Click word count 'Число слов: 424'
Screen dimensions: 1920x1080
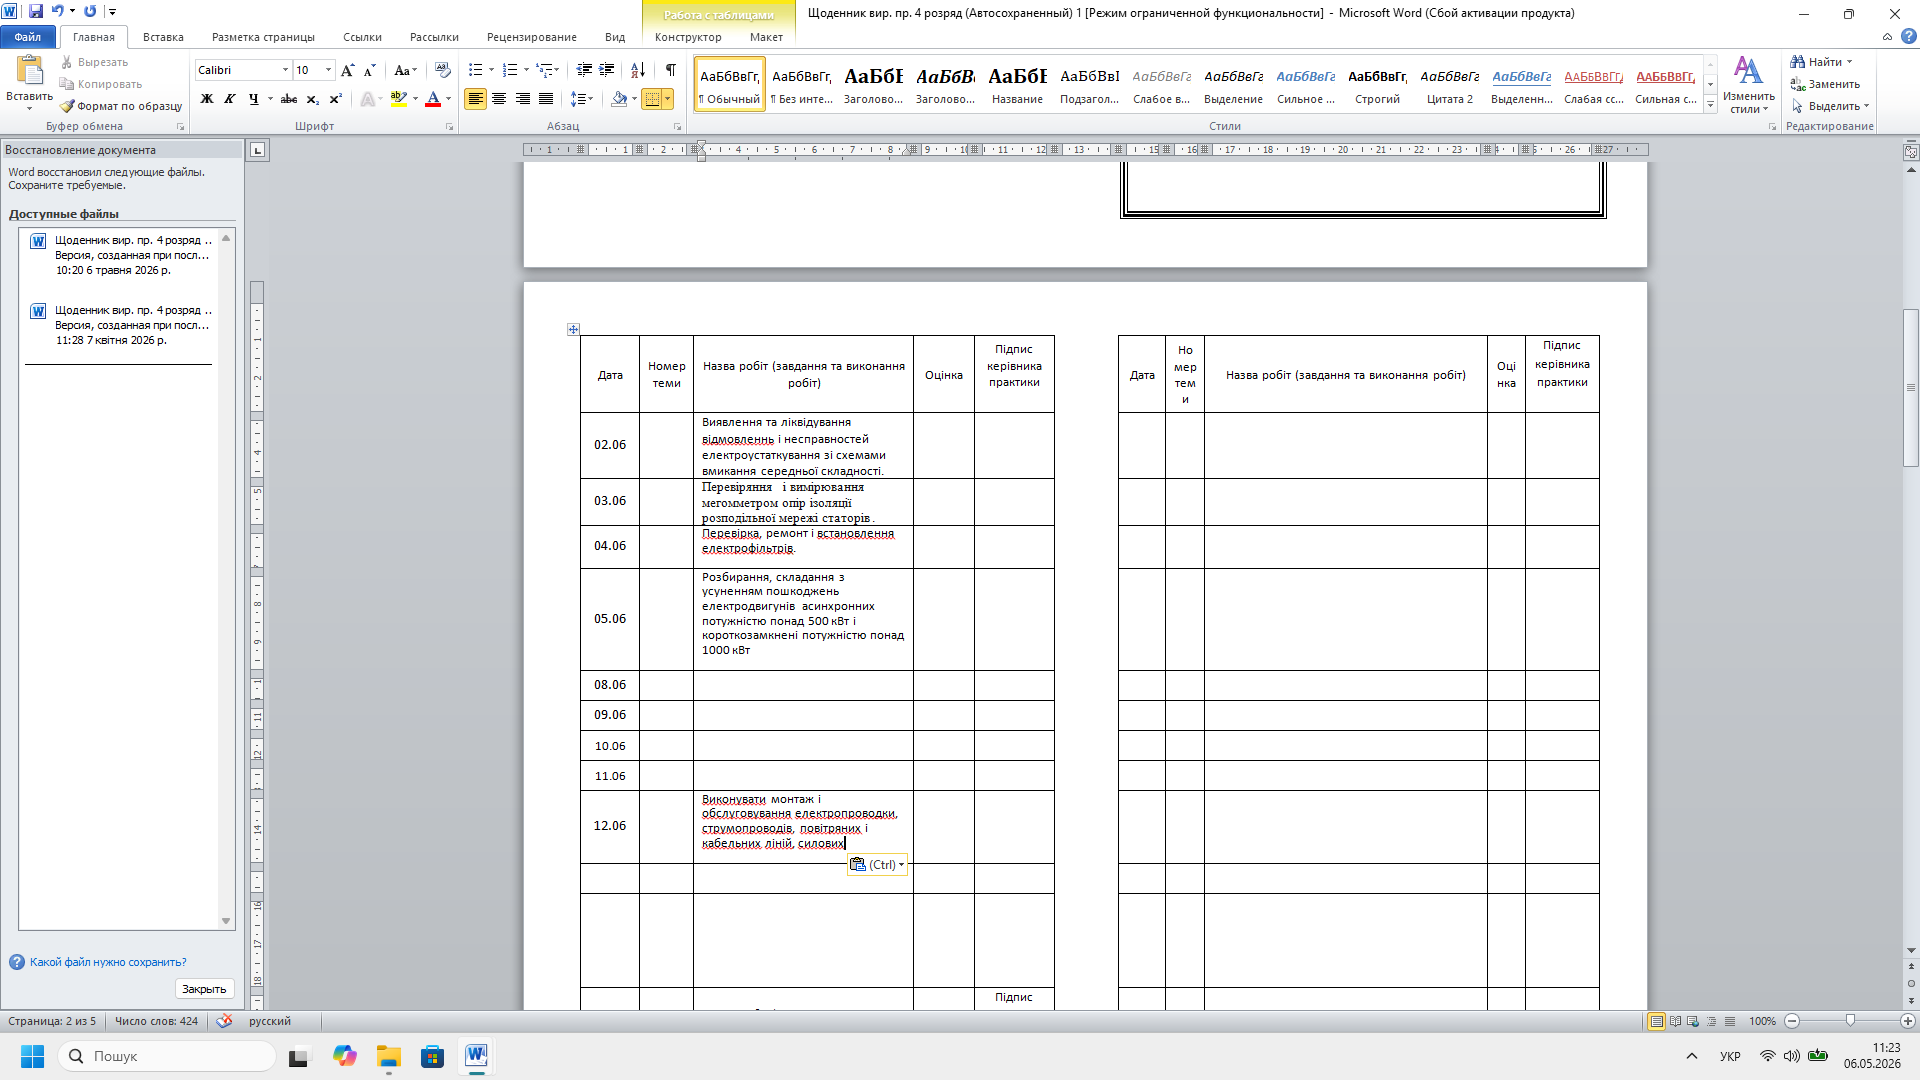pos(156,1021)
